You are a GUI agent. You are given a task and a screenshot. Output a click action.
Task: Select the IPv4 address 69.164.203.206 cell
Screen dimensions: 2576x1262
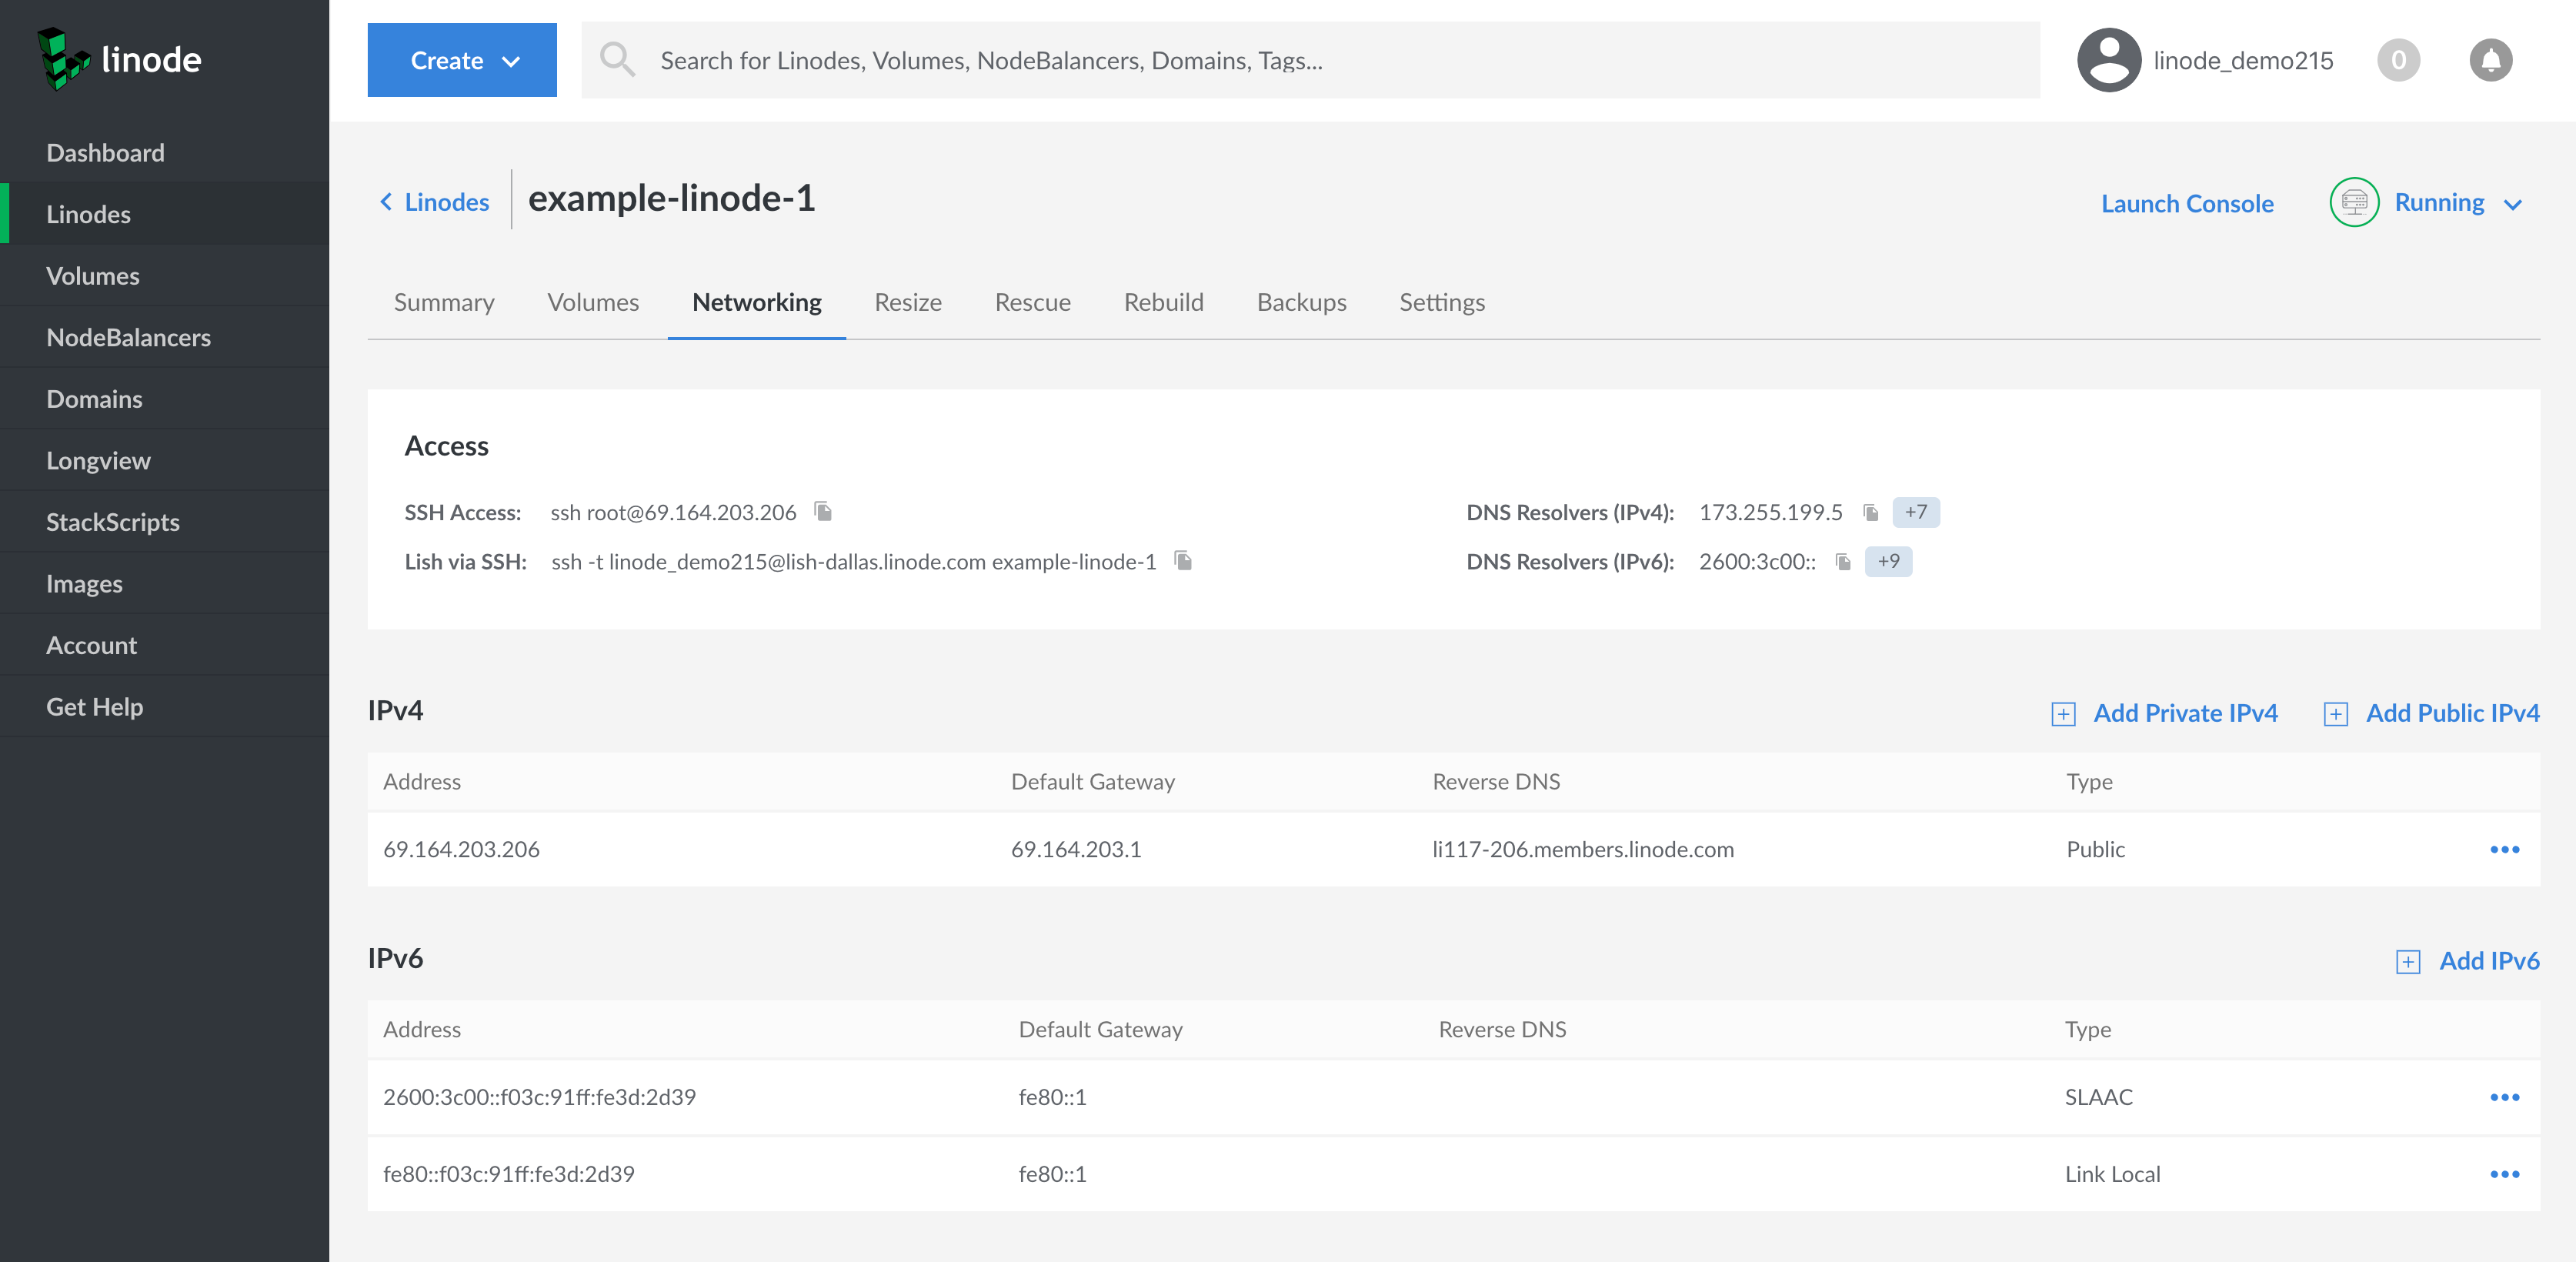(461, 849)
